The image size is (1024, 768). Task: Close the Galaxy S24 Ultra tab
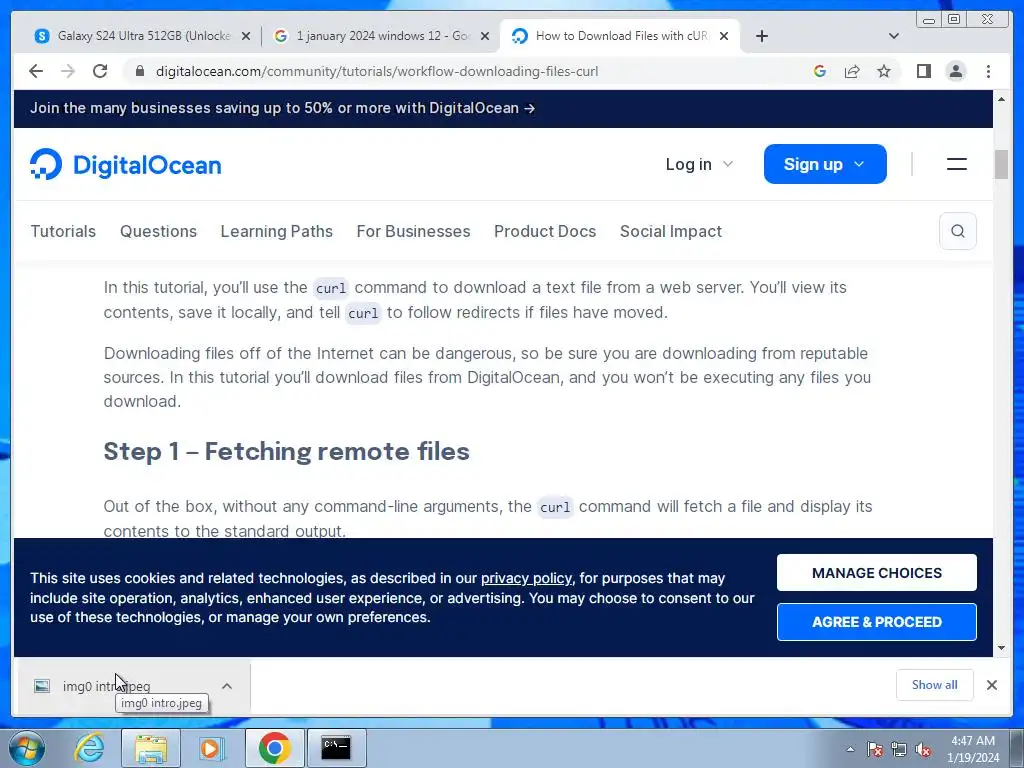(246, 36)
